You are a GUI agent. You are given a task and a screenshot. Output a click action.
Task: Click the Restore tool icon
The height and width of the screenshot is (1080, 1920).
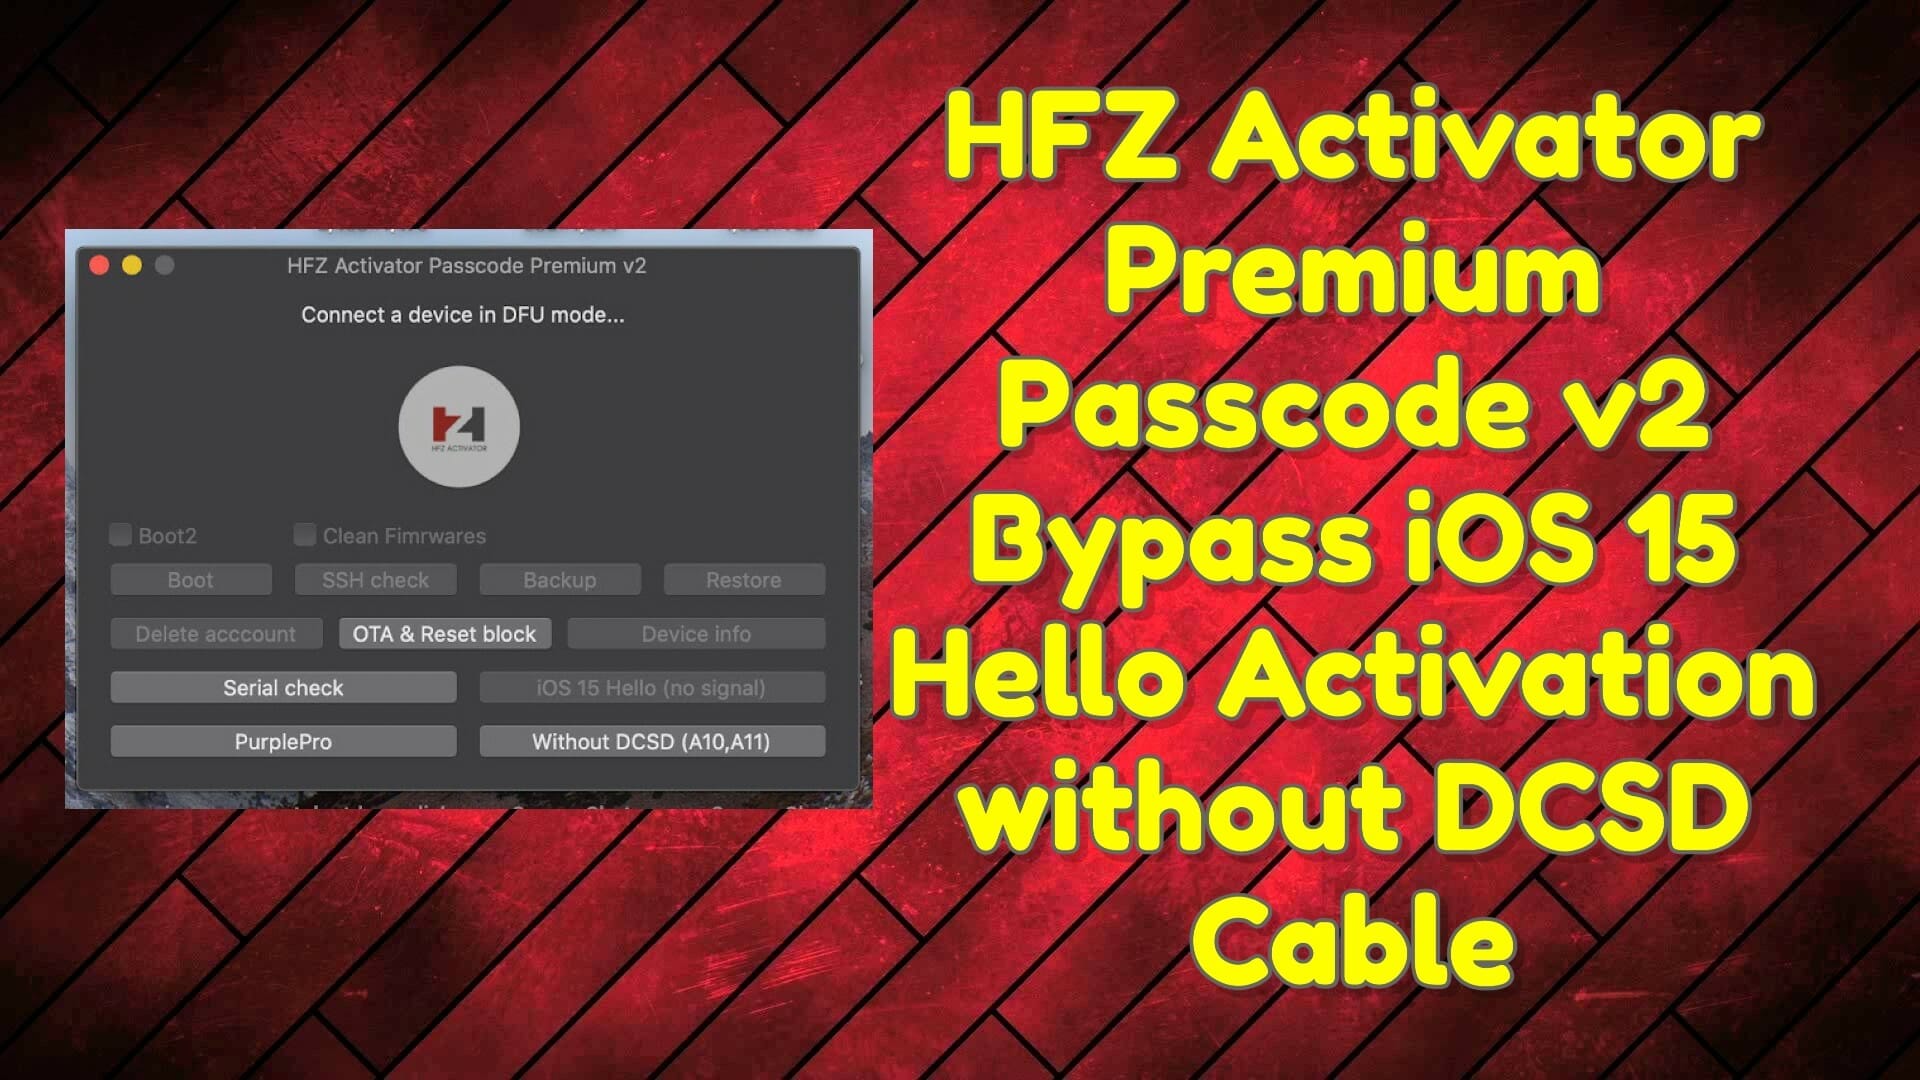click(x=740, y=580)
